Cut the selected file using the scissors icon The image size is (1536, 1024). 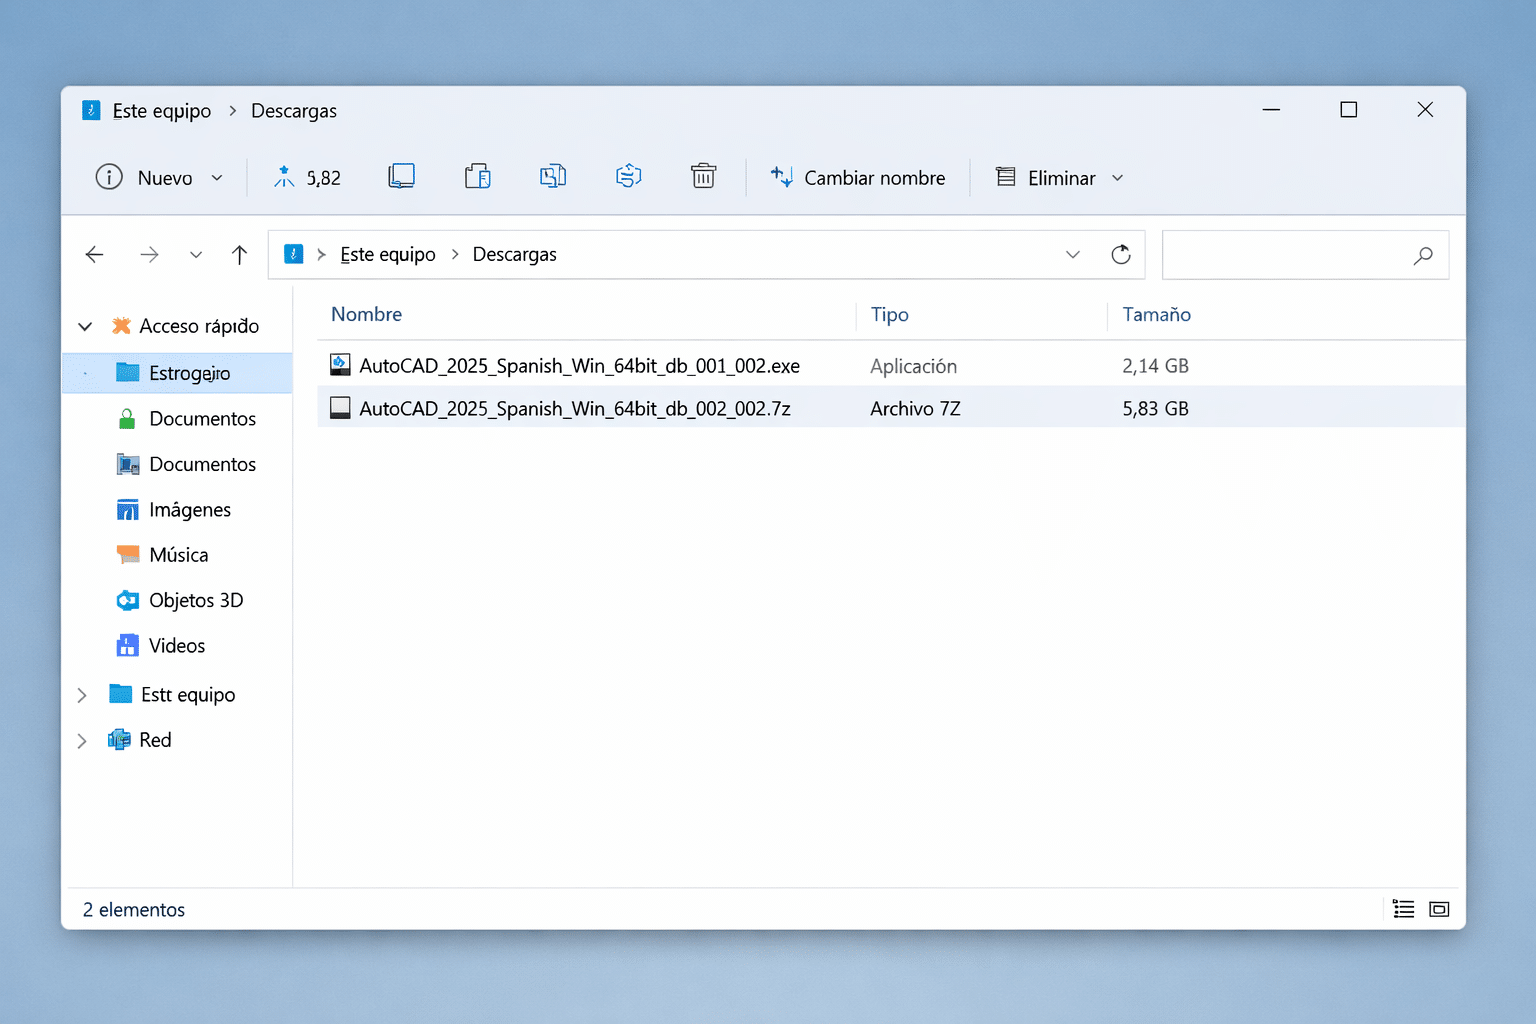point(285,176)
